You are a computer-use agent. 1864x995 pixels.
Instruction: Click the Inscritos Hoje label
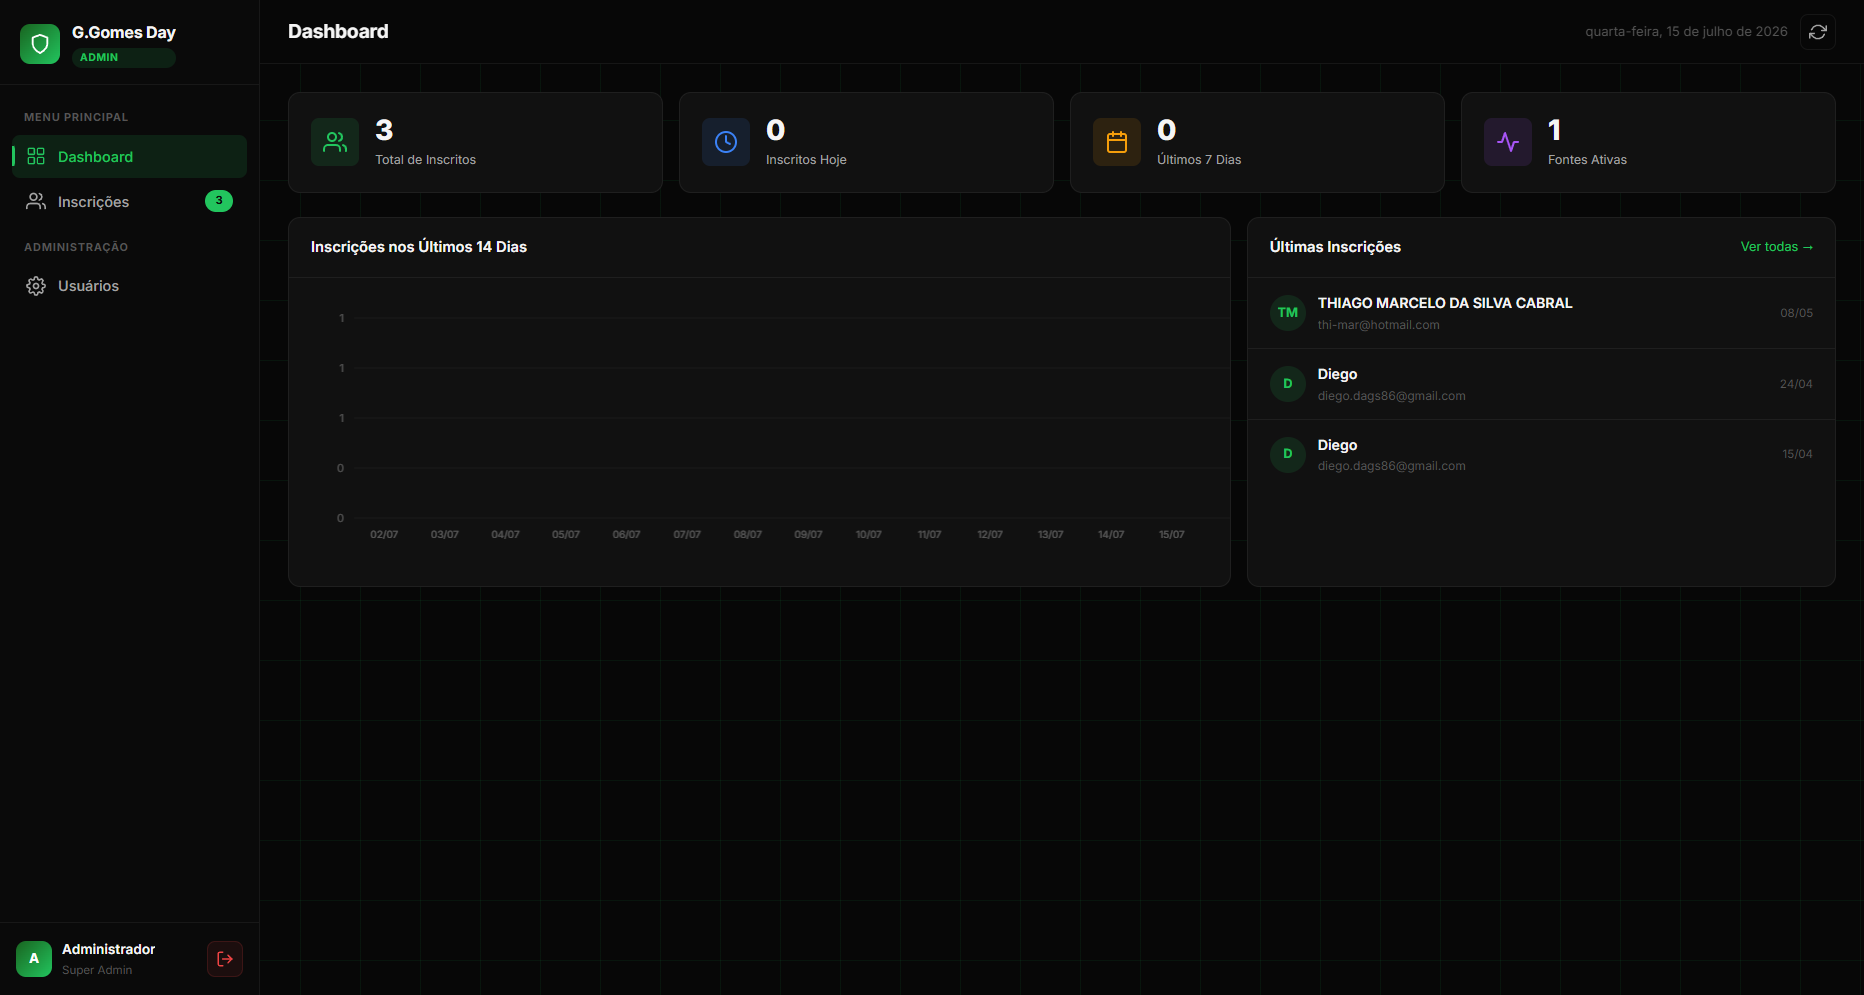pyautogui.click(x=806, y=160)
